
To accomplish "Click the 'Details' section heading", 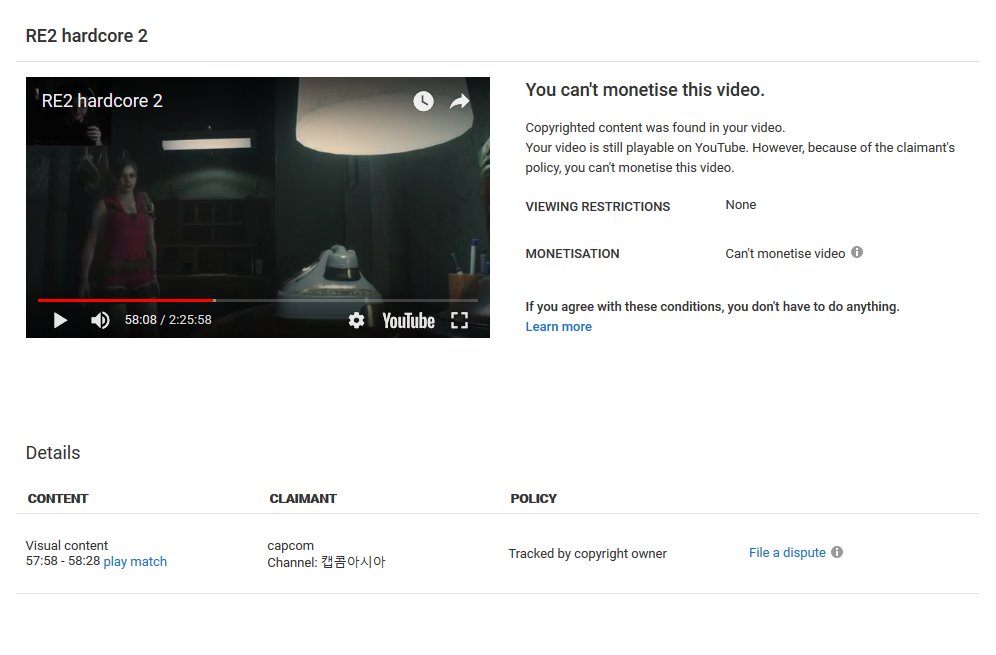I will (53, 453).
